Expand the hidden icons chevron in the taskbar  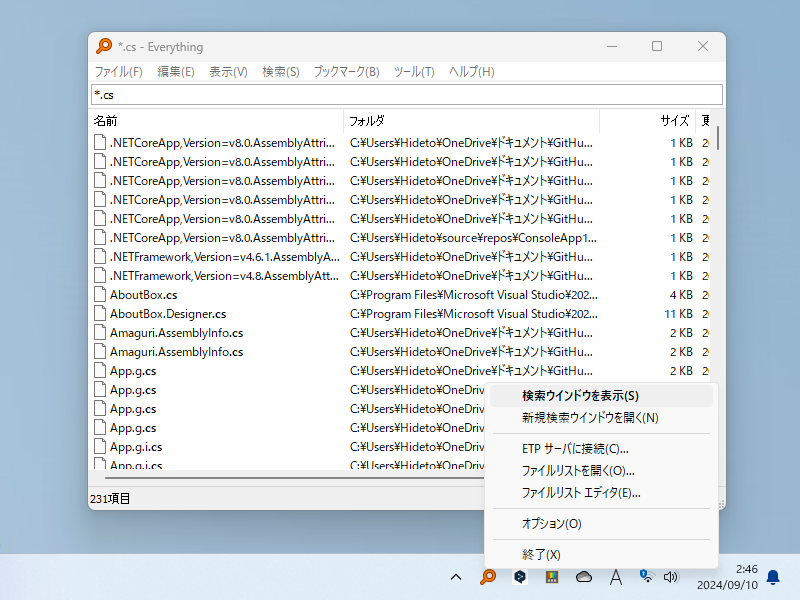click(456, 577)
